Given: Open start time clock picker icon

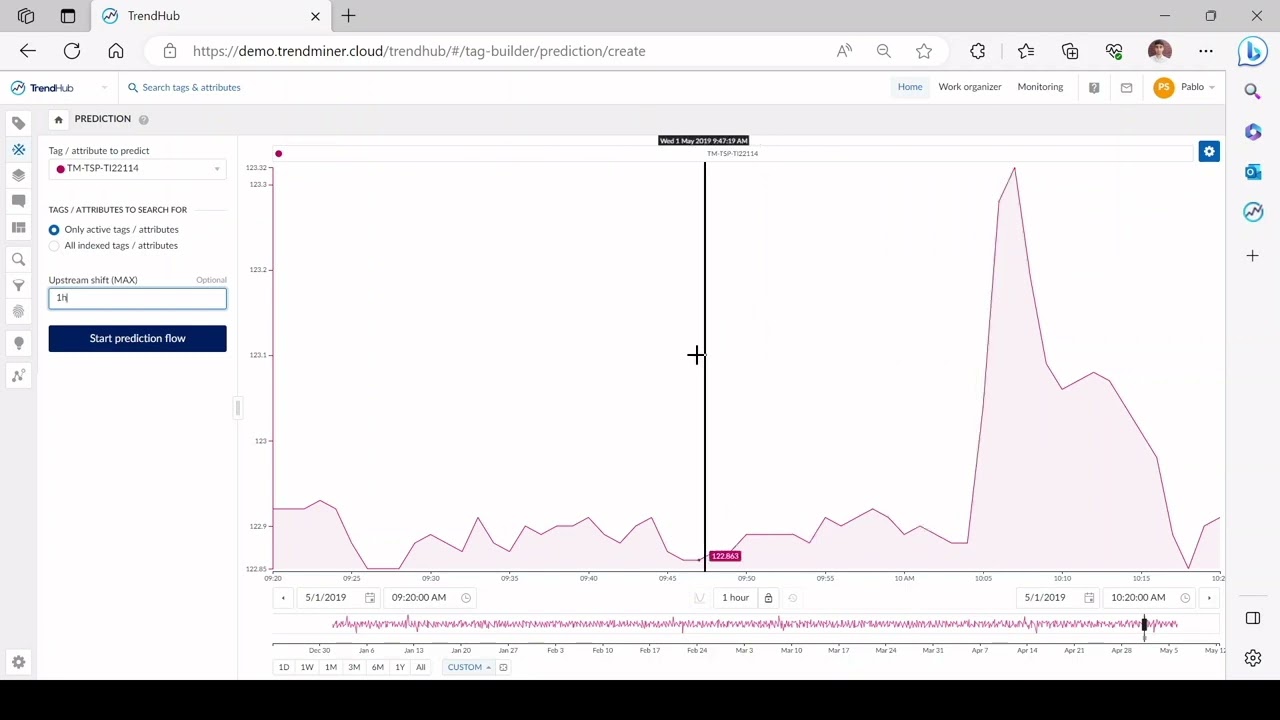Looking at the screenshot, I should (x=465, y=598).
